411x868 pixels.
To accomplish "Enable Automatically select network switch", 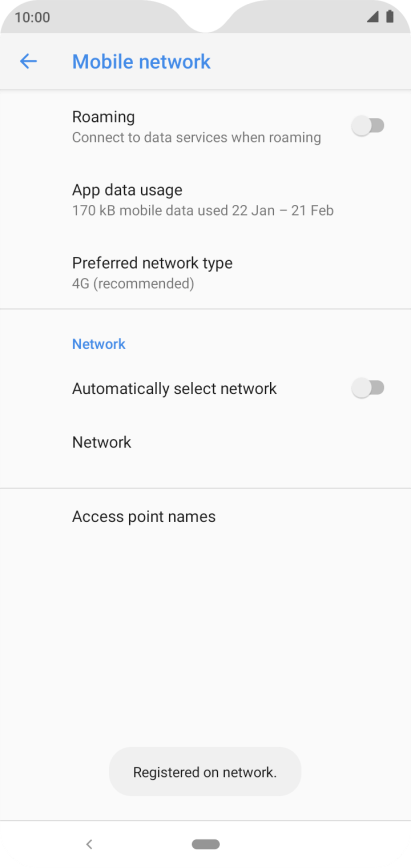I will pyautogui.click(x=368, y=388).
